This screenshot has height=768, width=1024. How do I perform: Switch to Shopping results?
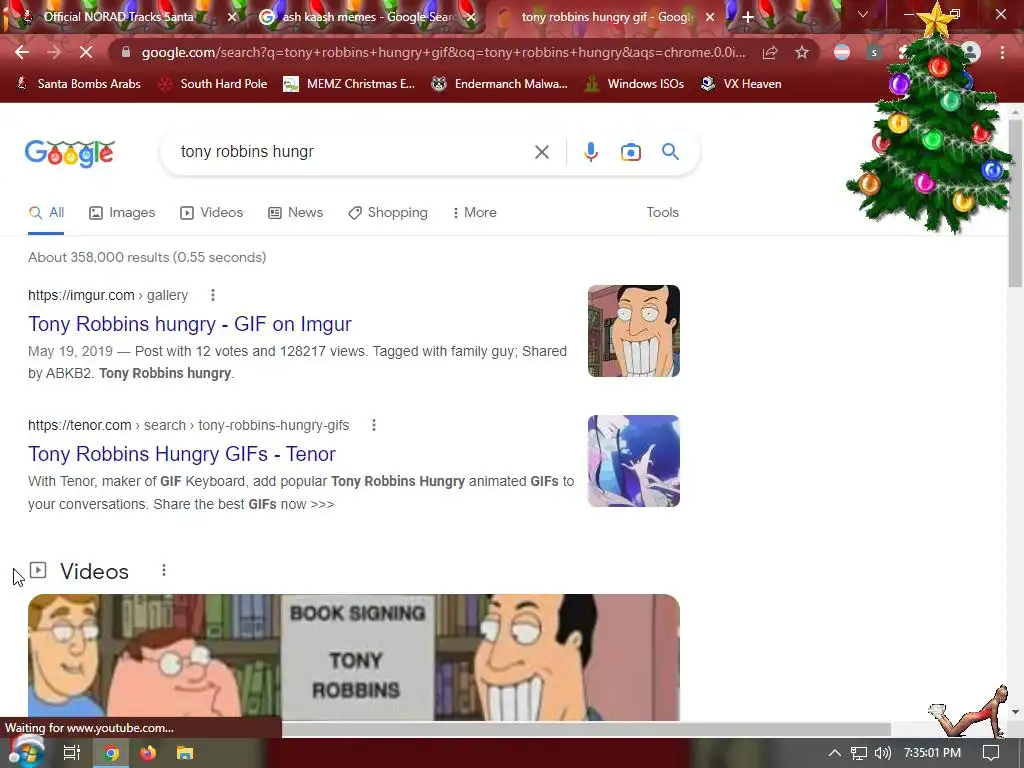(x=388, y=212)
